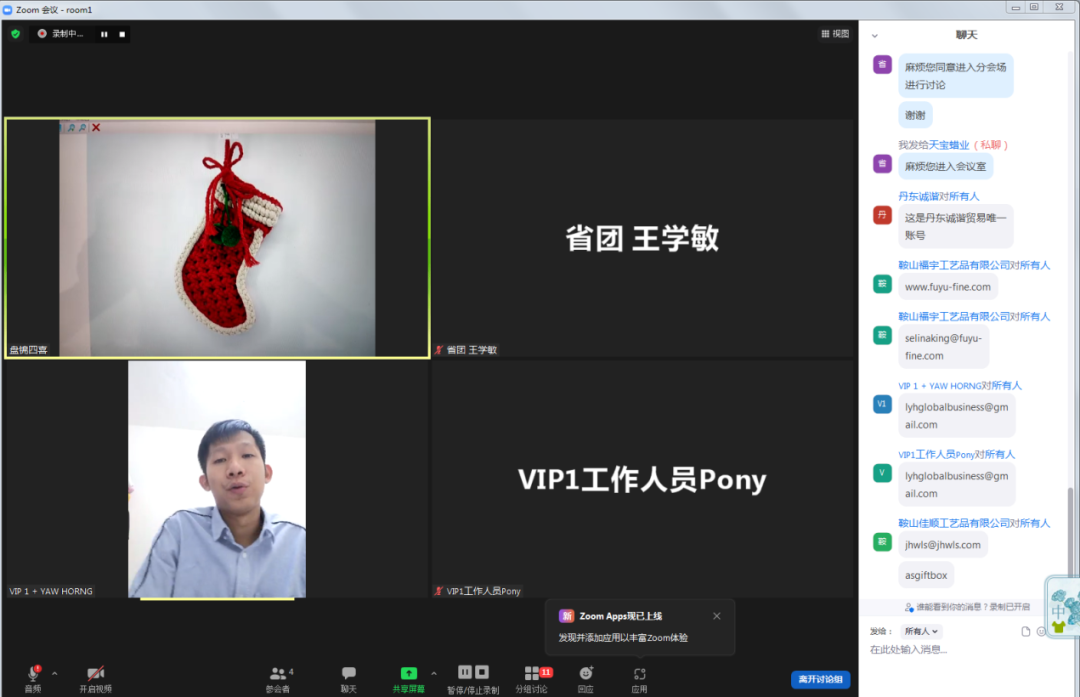Pause recording from the top recording bar

pos(104,34)
